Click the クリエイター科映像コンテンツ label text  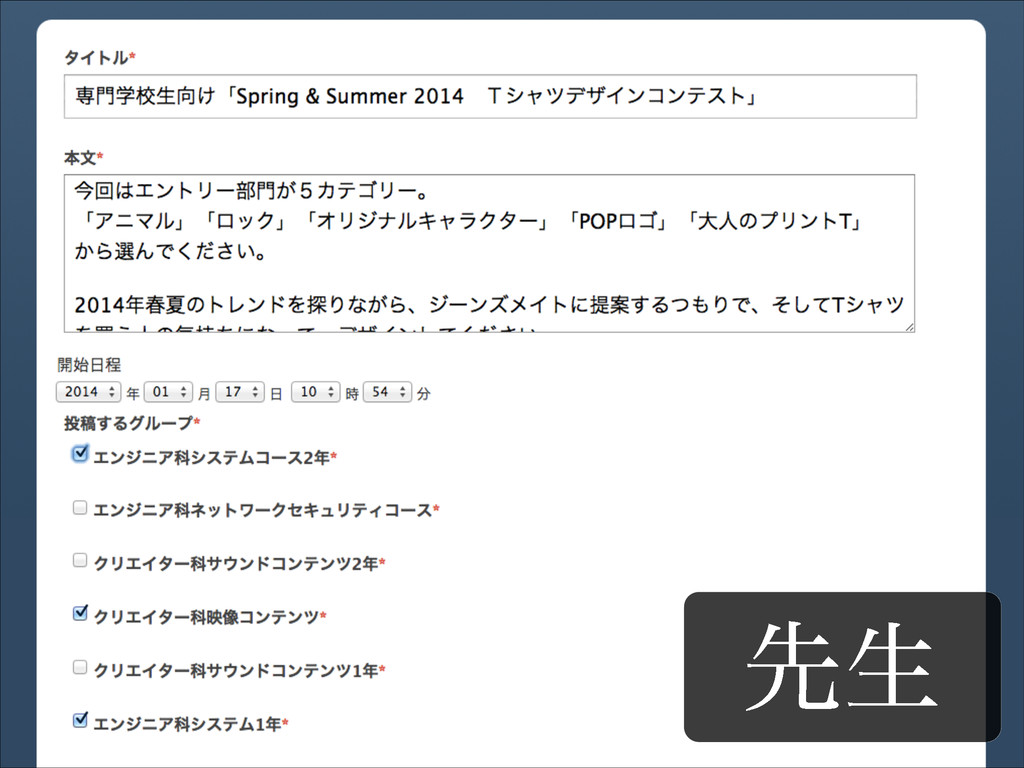206,617
